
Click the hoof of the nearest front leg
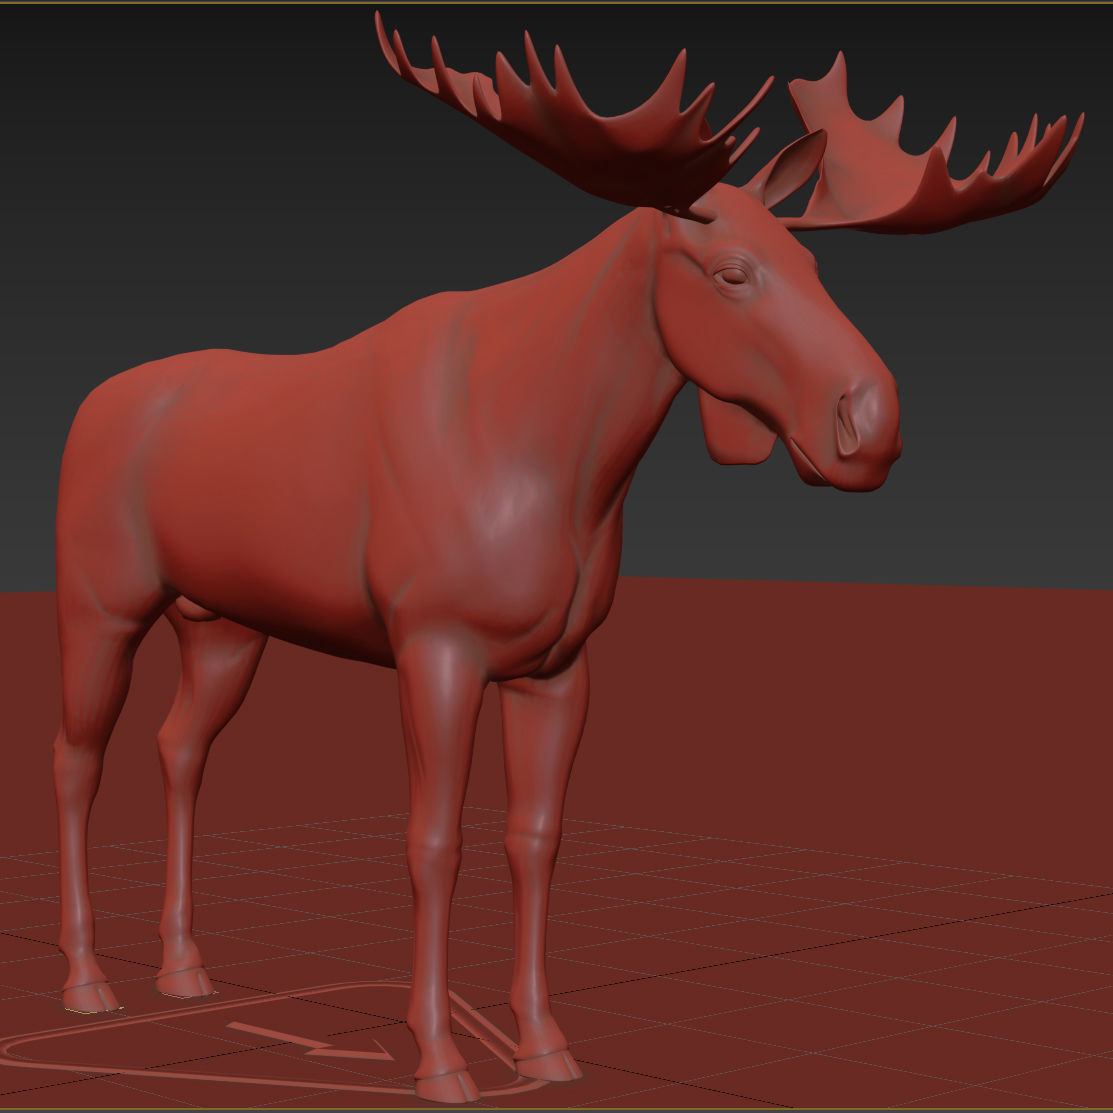click(x=447, y=1085)
